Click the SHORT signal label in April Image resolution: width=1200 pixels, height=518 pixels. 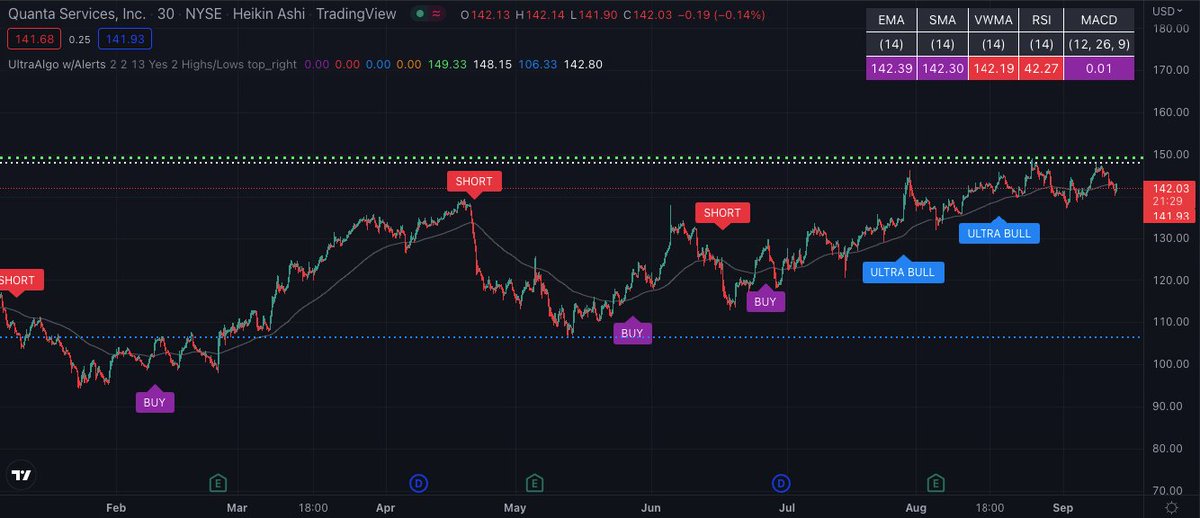tap(473, 181)
